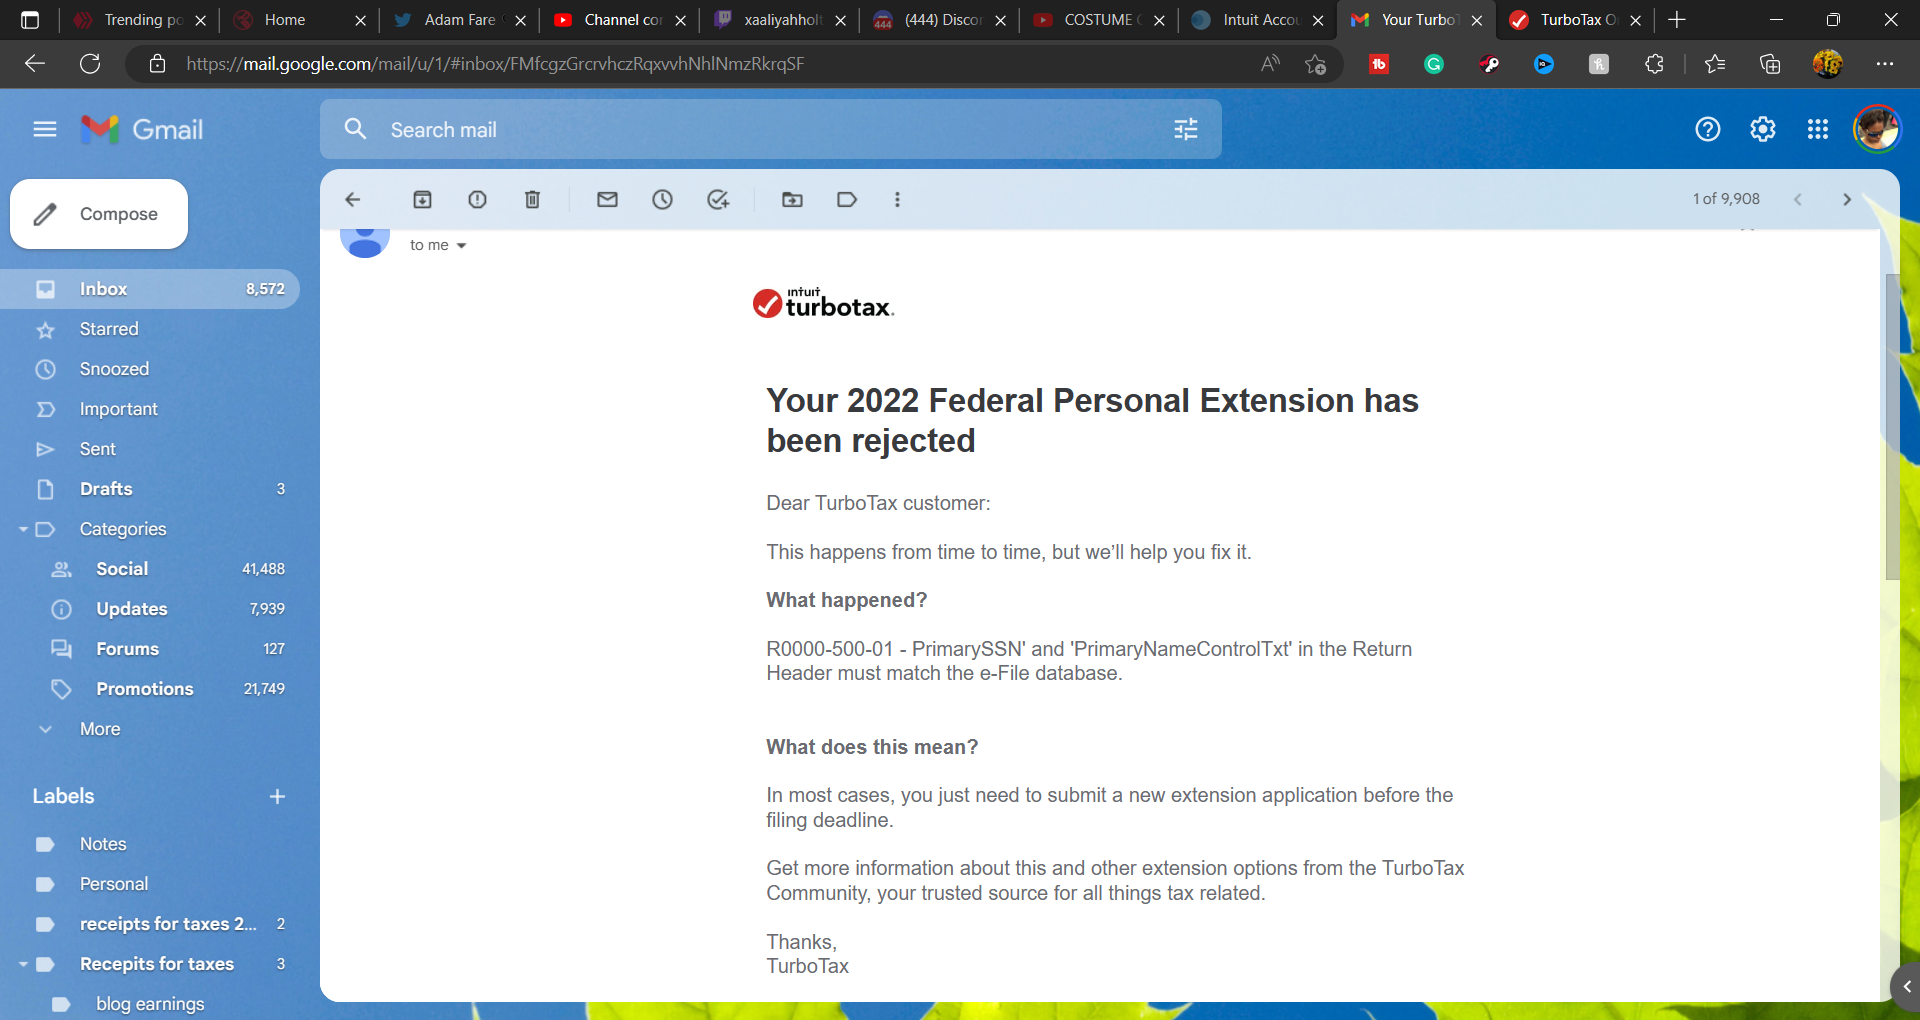Delete this email with trash icon

533,200
